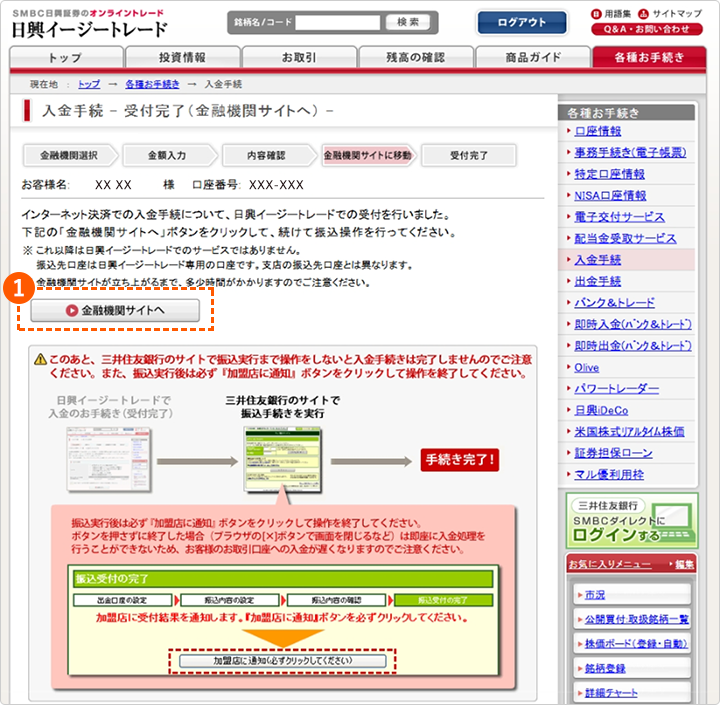Open 株価ボード(登録・自動) favorite link

coord(636,644)
